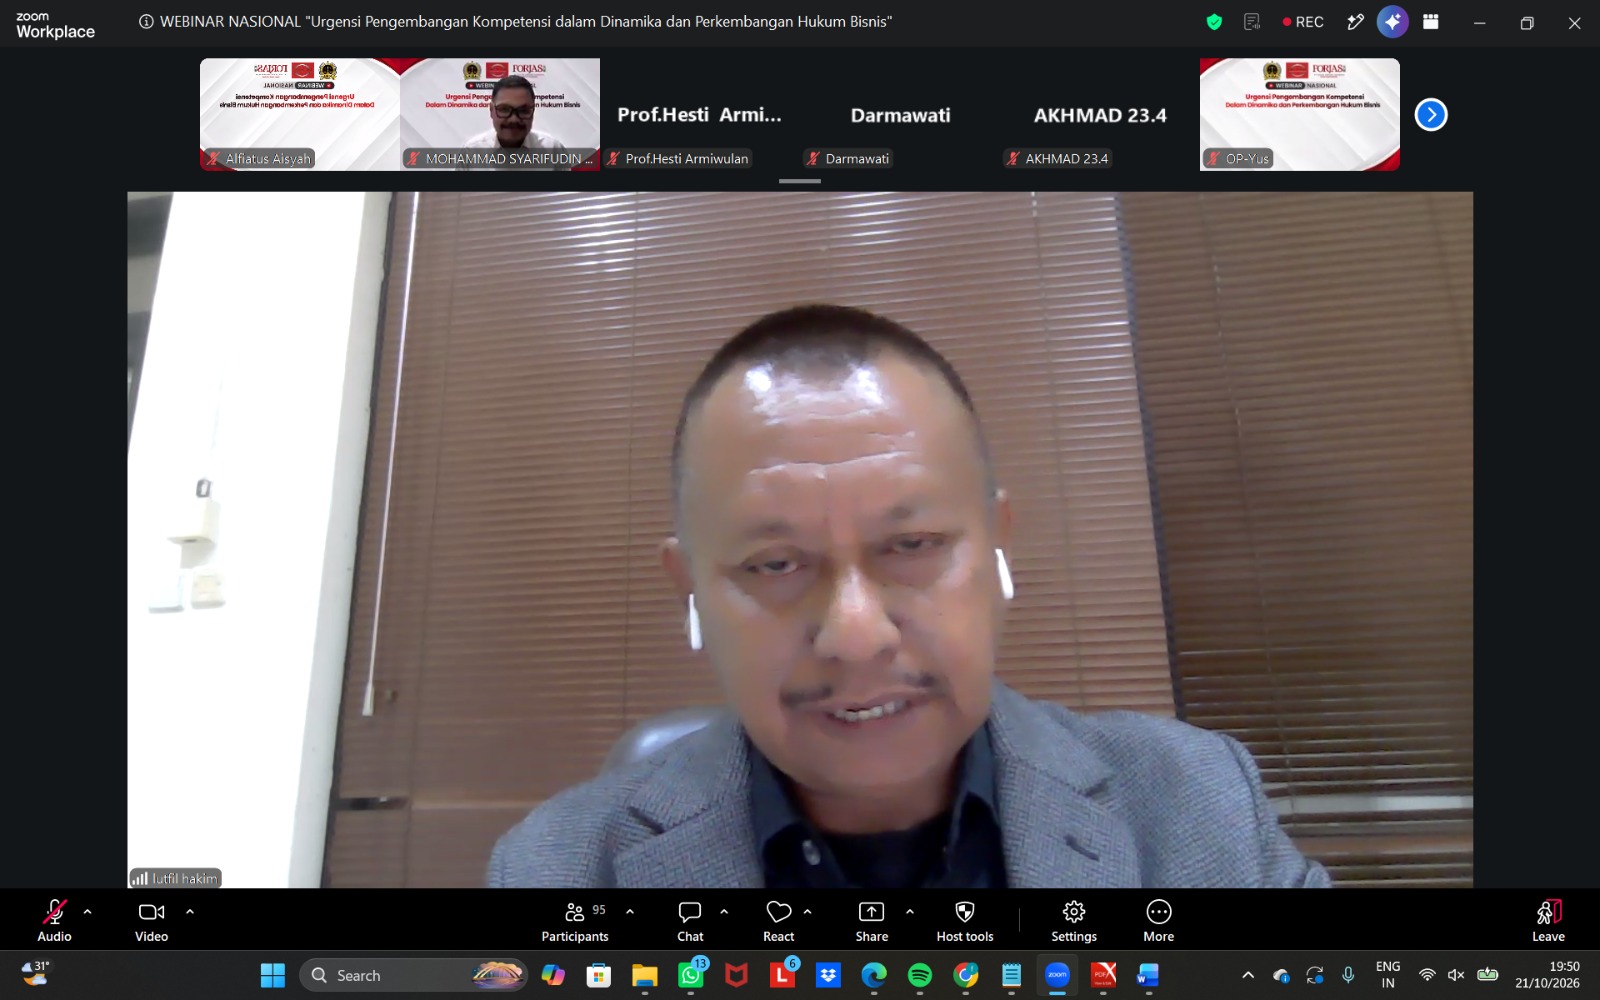
Task: Unmute microphone with the Audio button
Action: 54,920
